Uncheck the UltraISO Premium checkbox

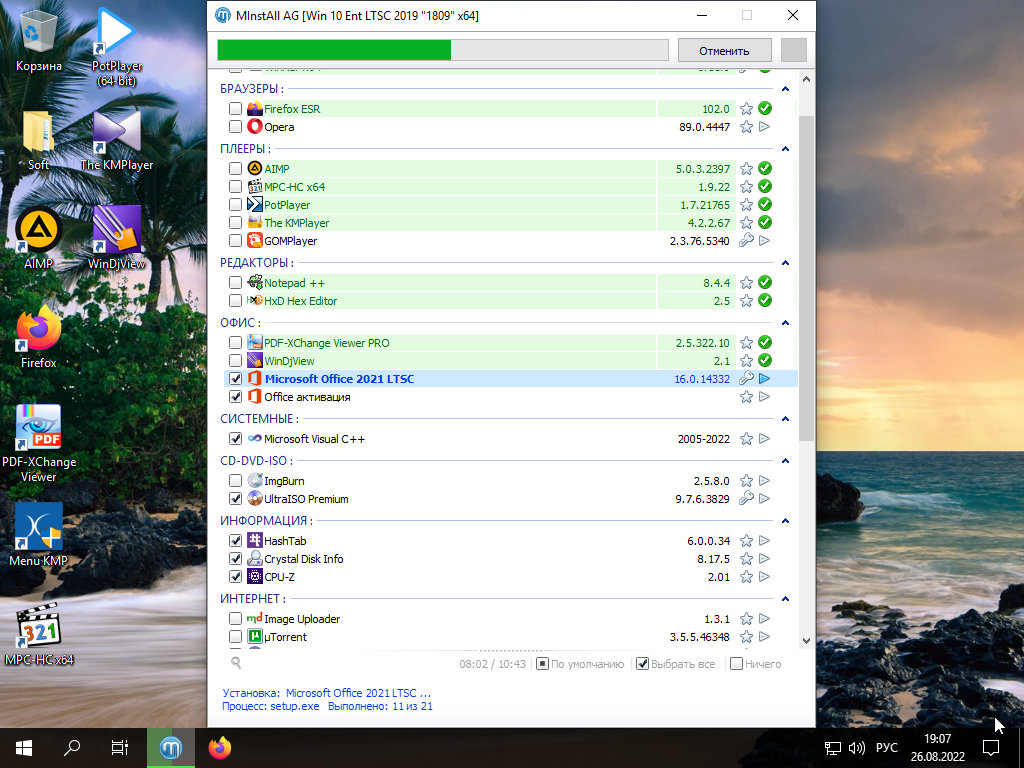(236, 499)
